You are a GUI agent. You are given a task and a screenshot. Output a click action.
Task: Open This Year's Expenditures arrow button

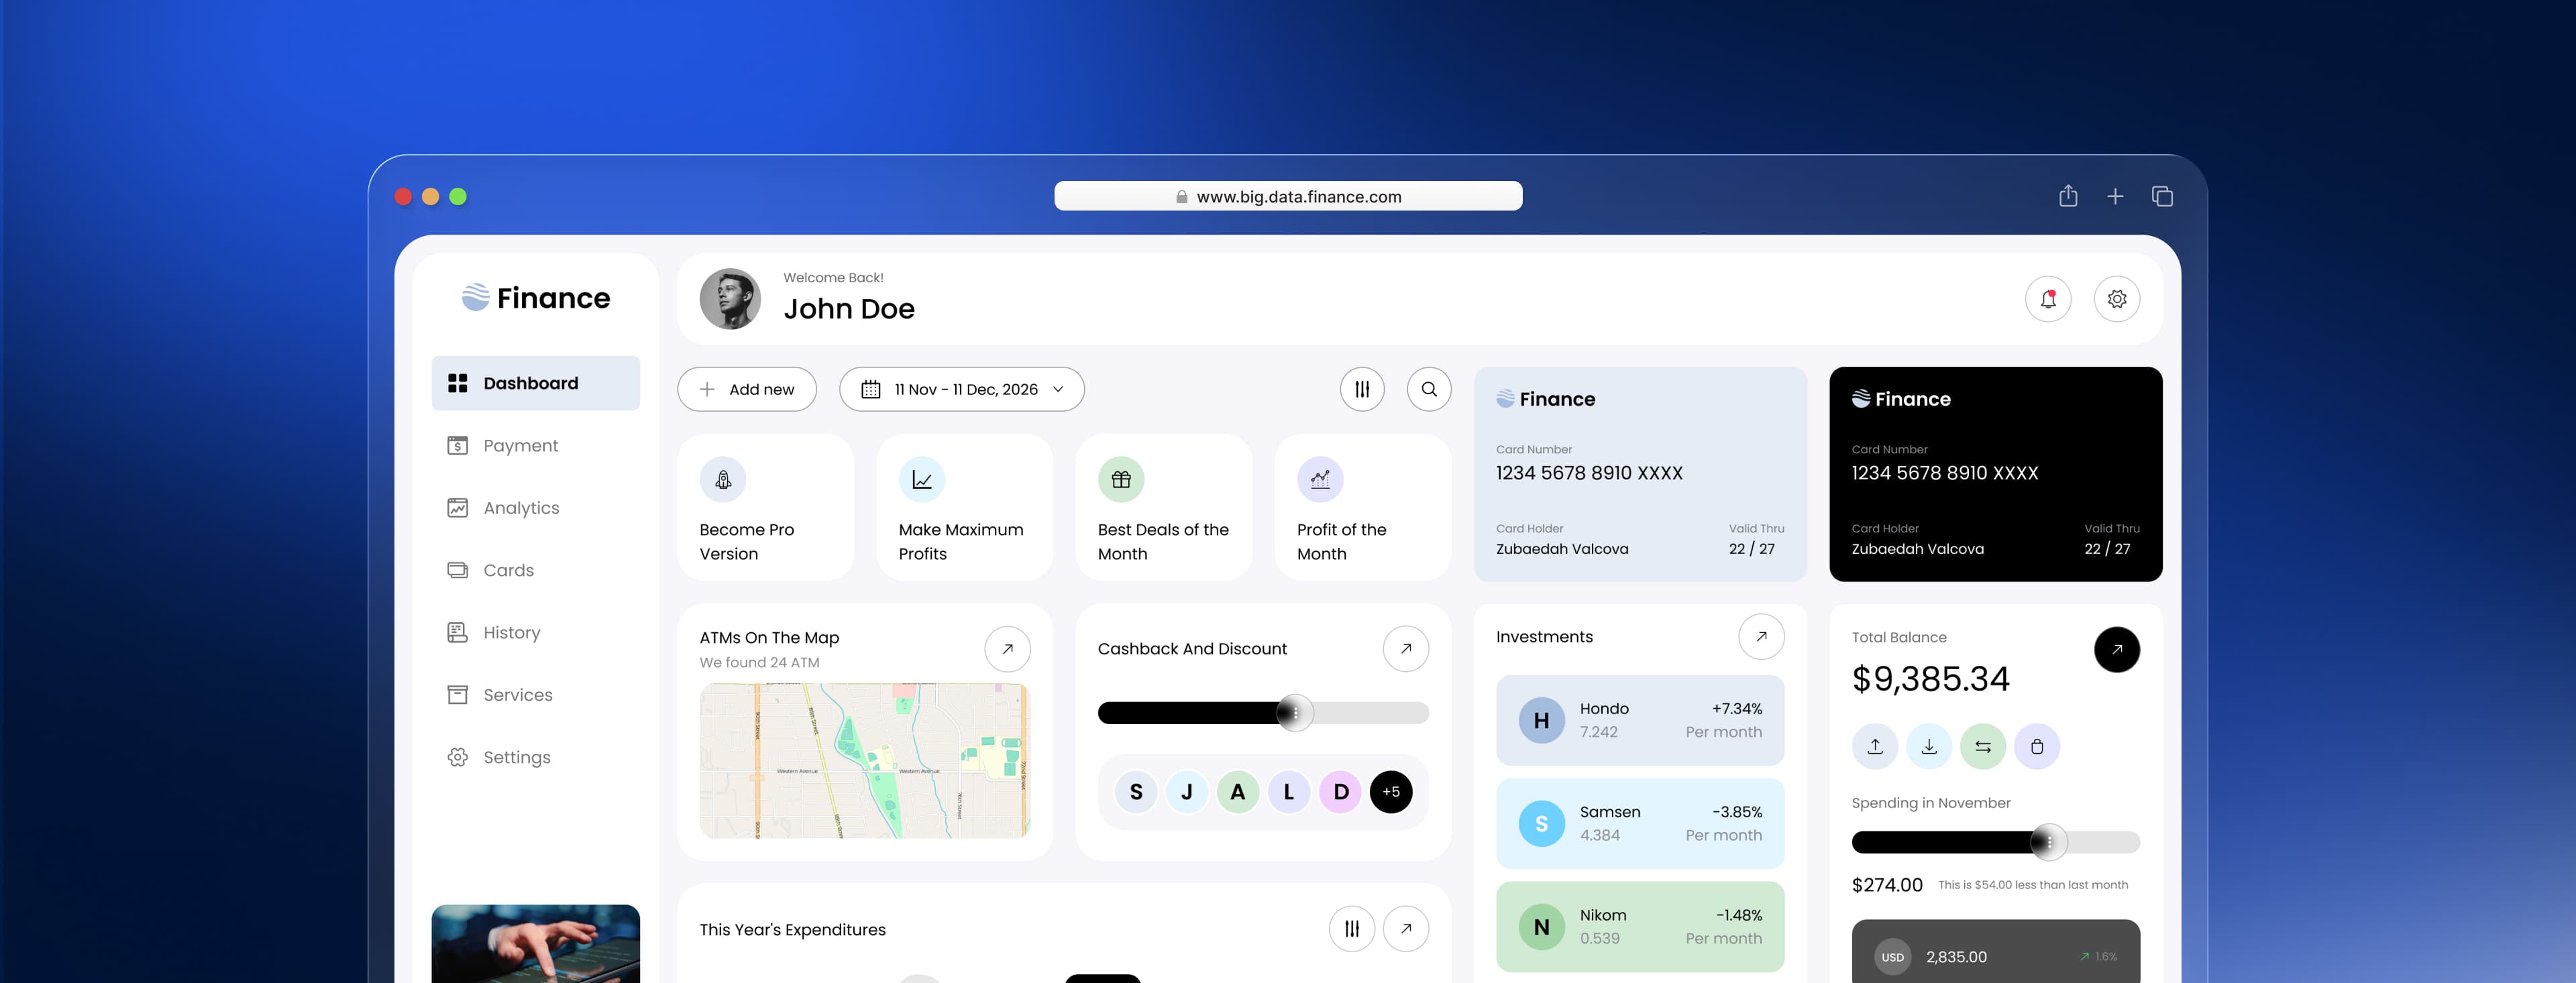click(x=1406, y=929)
